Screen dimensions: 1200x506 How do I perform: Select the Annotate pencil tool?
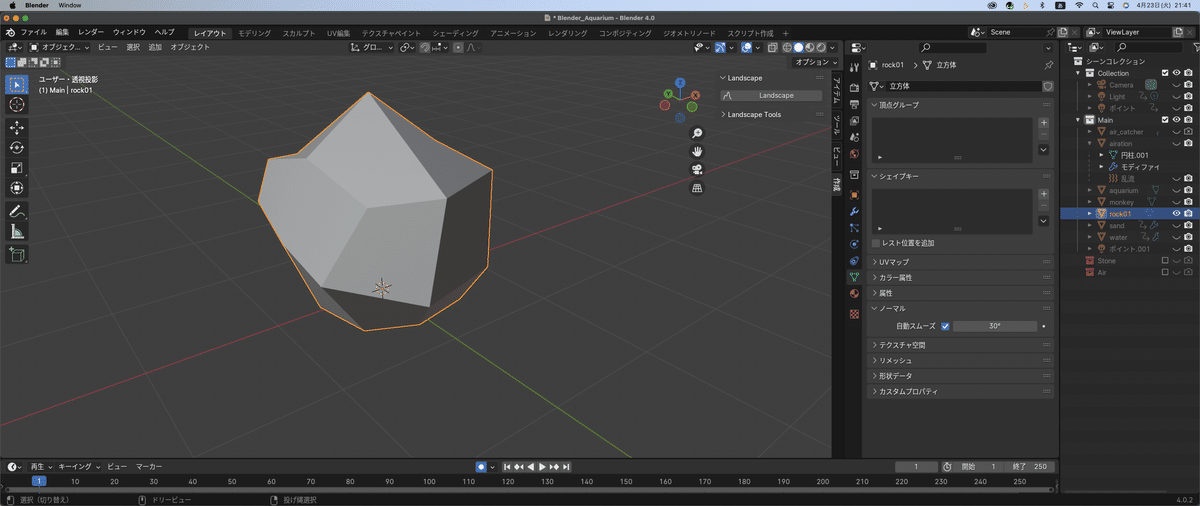click(x=17, y=212)
